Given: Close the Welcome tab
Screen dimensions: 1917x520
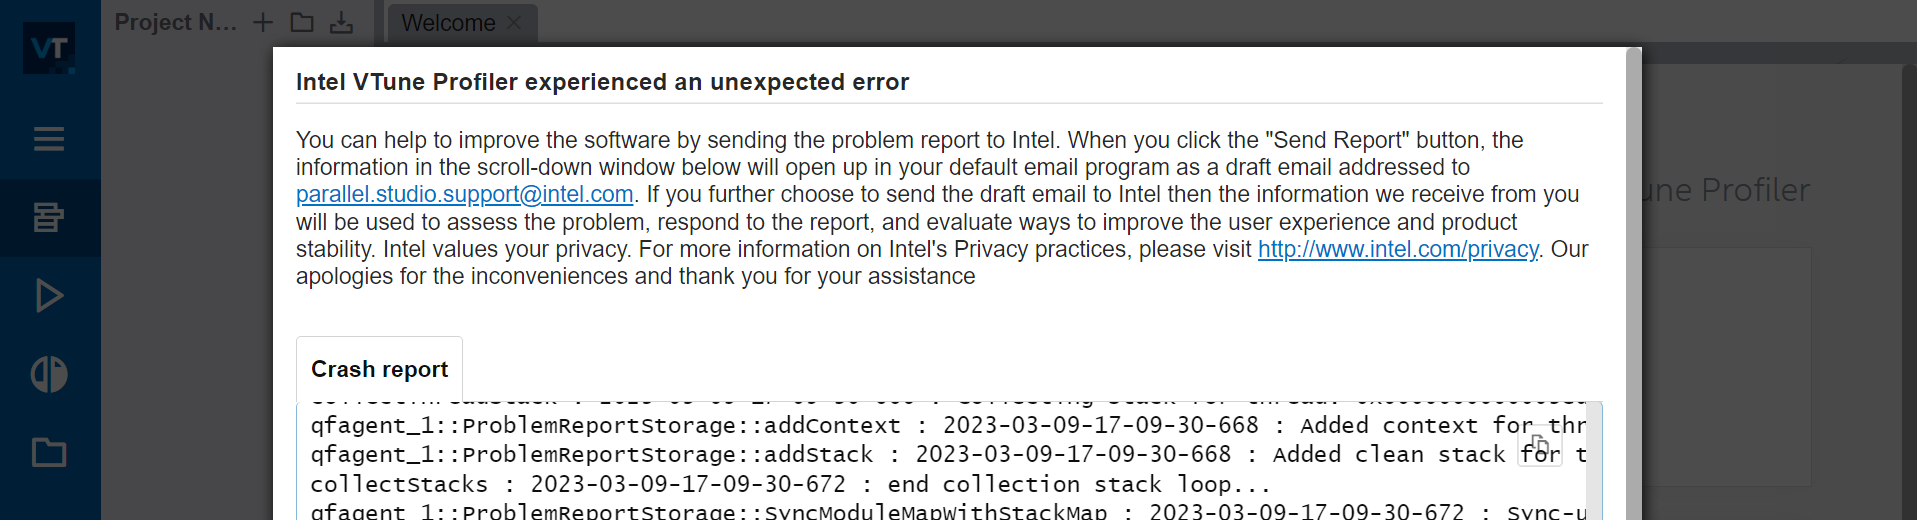Looking at the screenshot, I should point(514,23).
